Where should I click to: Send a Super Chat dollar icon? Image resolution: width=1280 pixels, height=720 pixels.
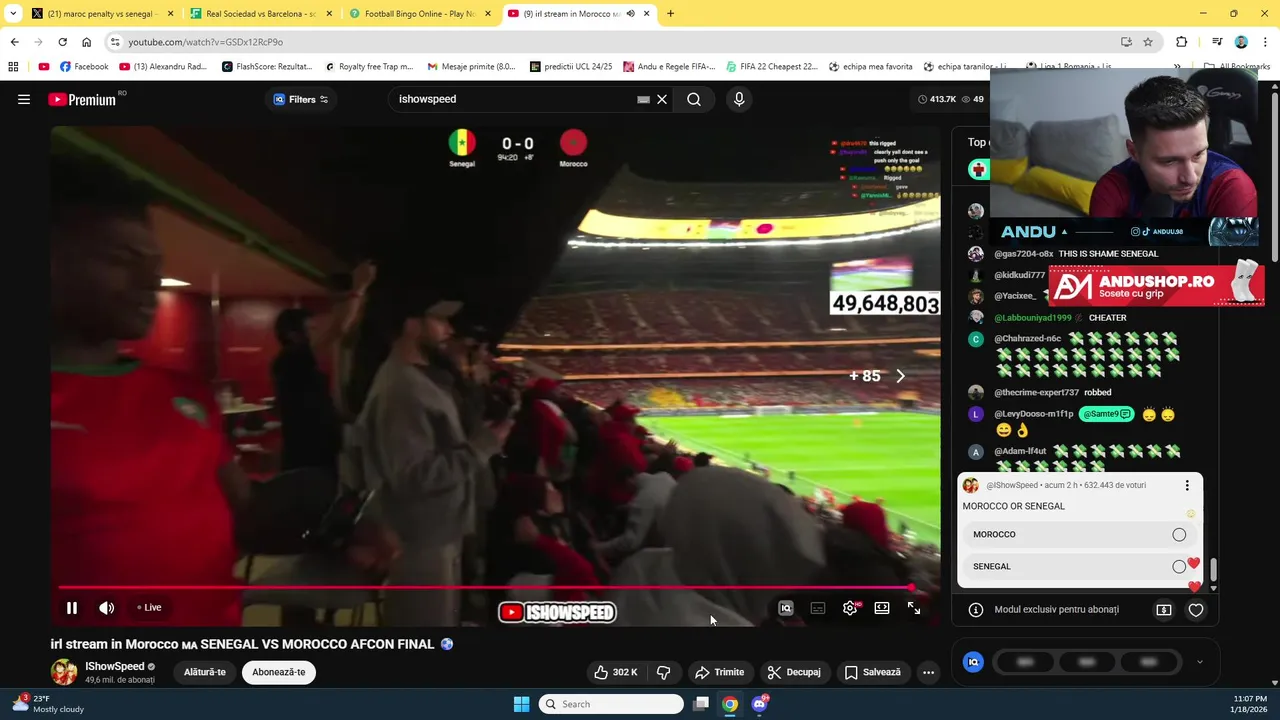point(1164,610)
